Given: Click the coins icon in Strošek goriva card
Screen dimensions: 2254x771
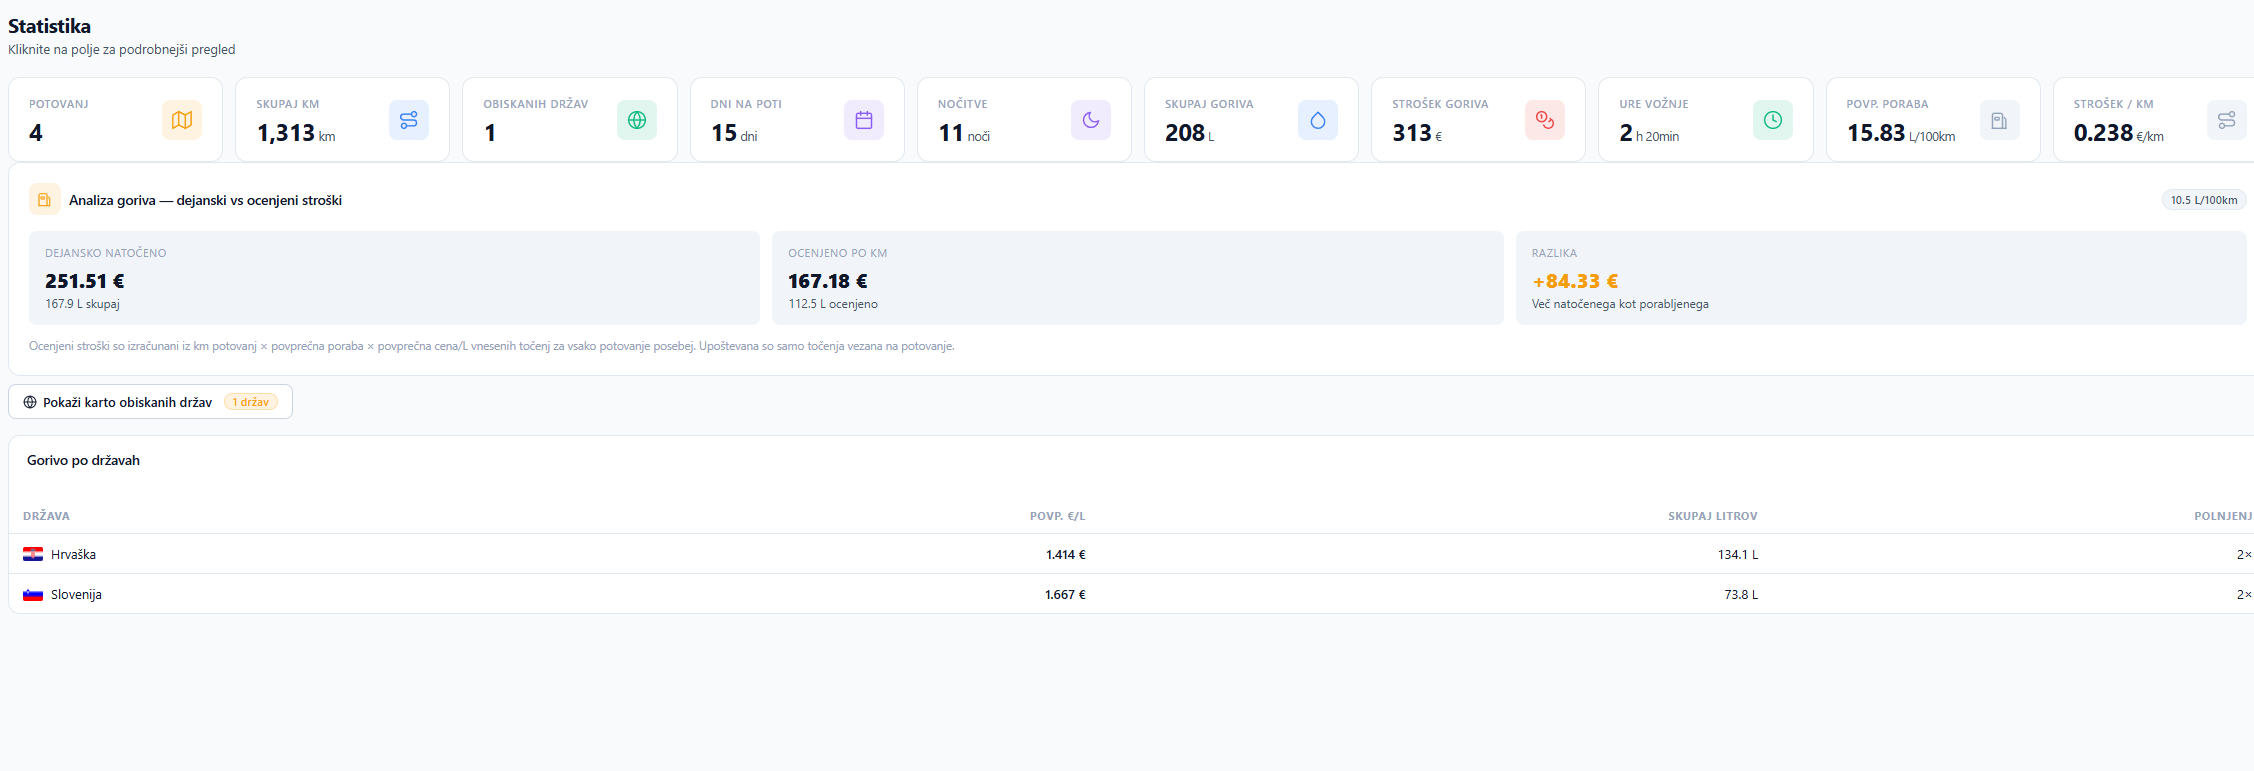Looking at the screenshot, I should [1544, 120].
